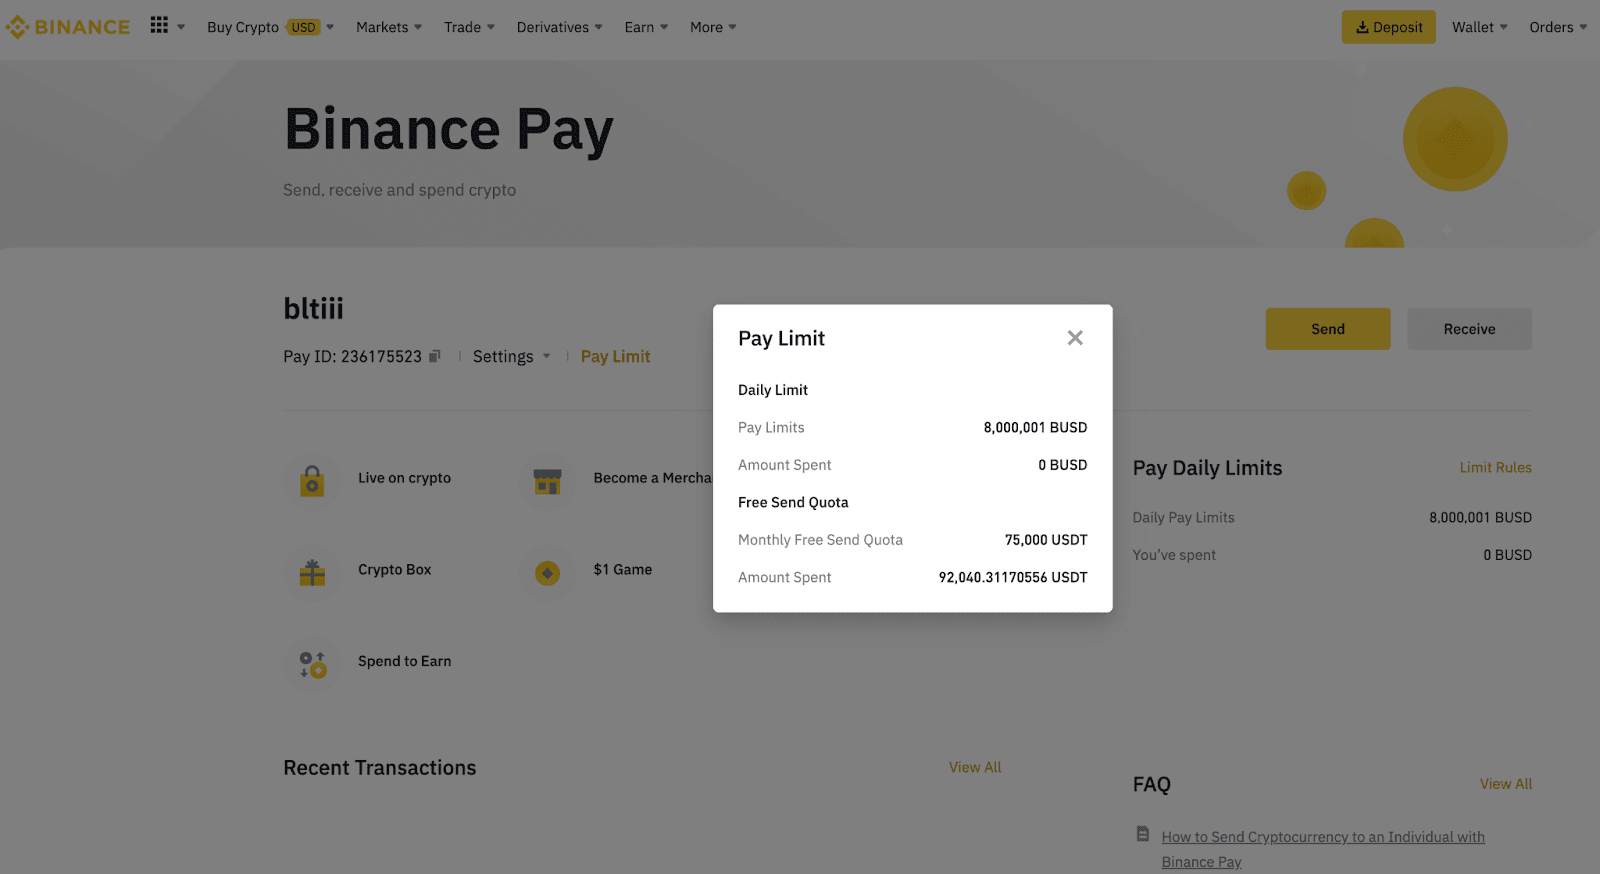Open the Limit Rules link
1600x874 pixels.
pyautogui.click(x=1495, y=468)
